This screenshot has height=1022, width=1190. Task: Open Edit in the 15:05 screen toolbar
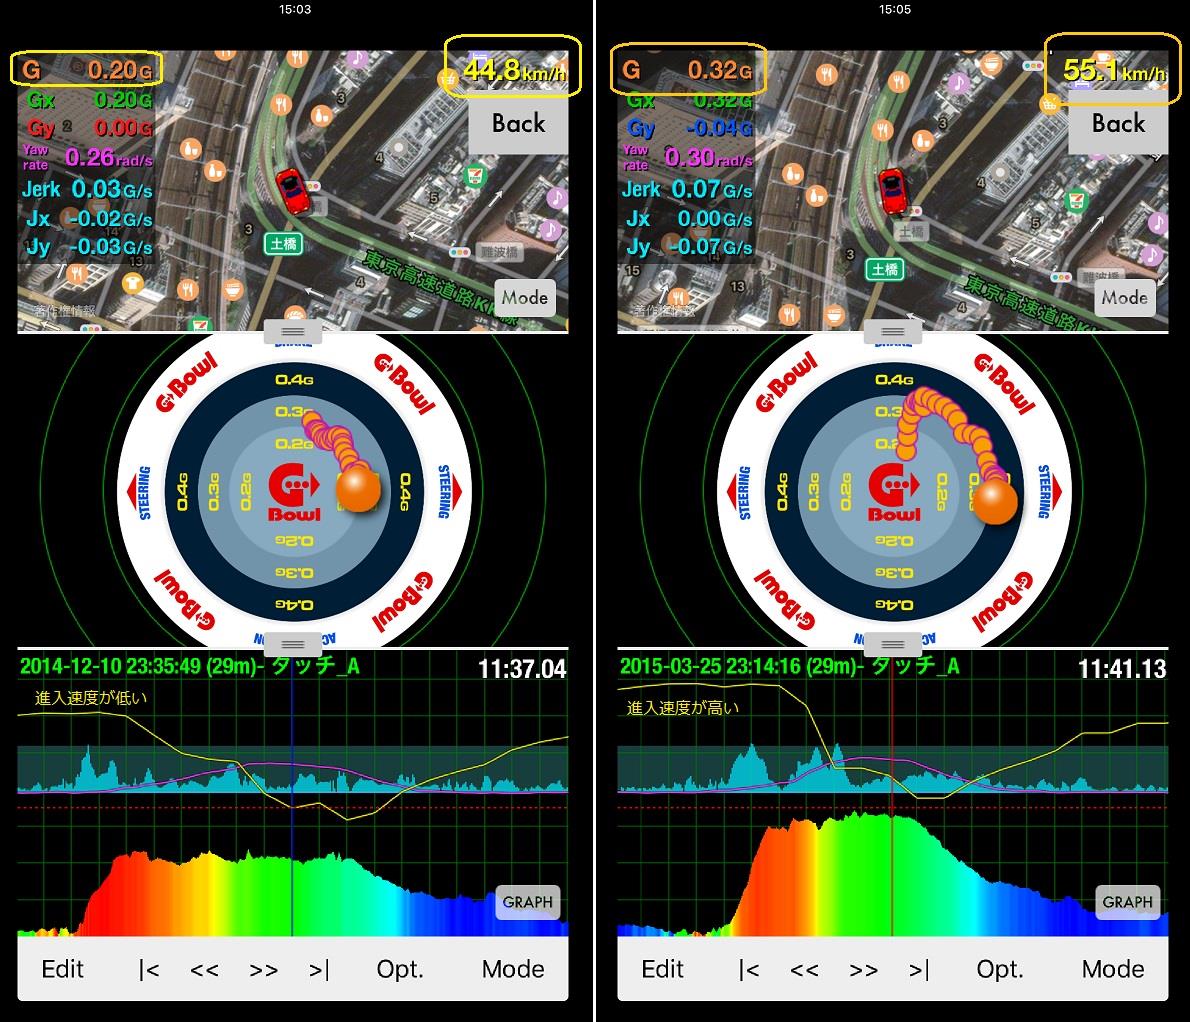coord(662,969)
